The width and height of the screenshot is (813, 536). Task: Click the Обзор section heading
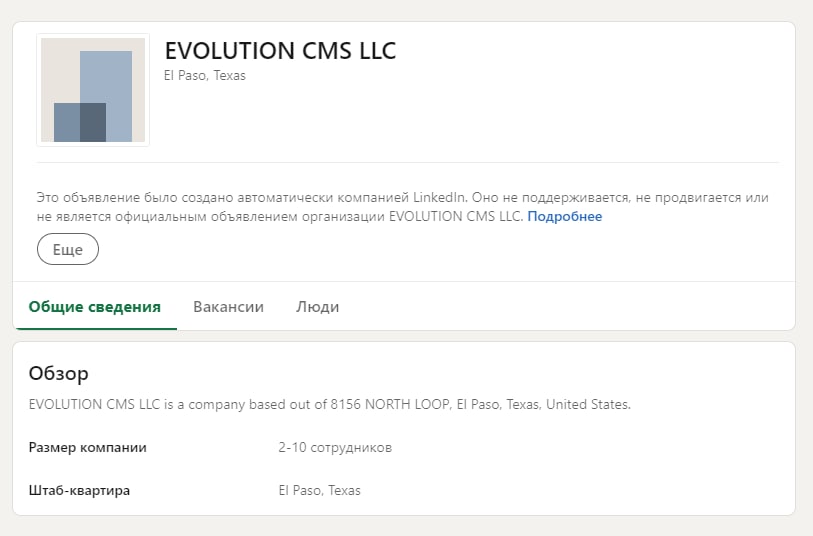59,373
